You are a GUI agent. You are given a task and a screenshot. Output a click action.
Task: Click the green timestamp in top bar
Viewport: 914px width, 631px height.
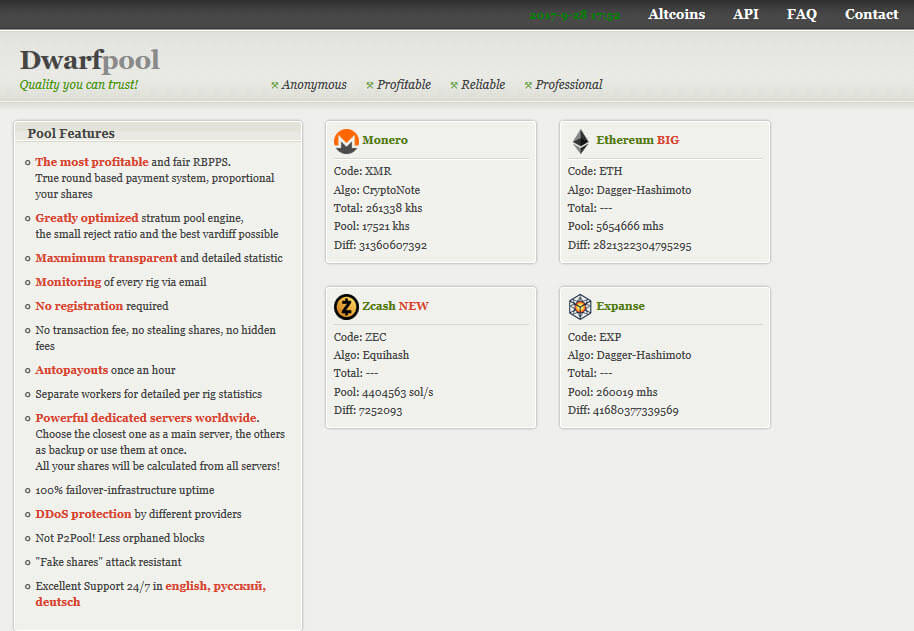click(x=574, y=15)
